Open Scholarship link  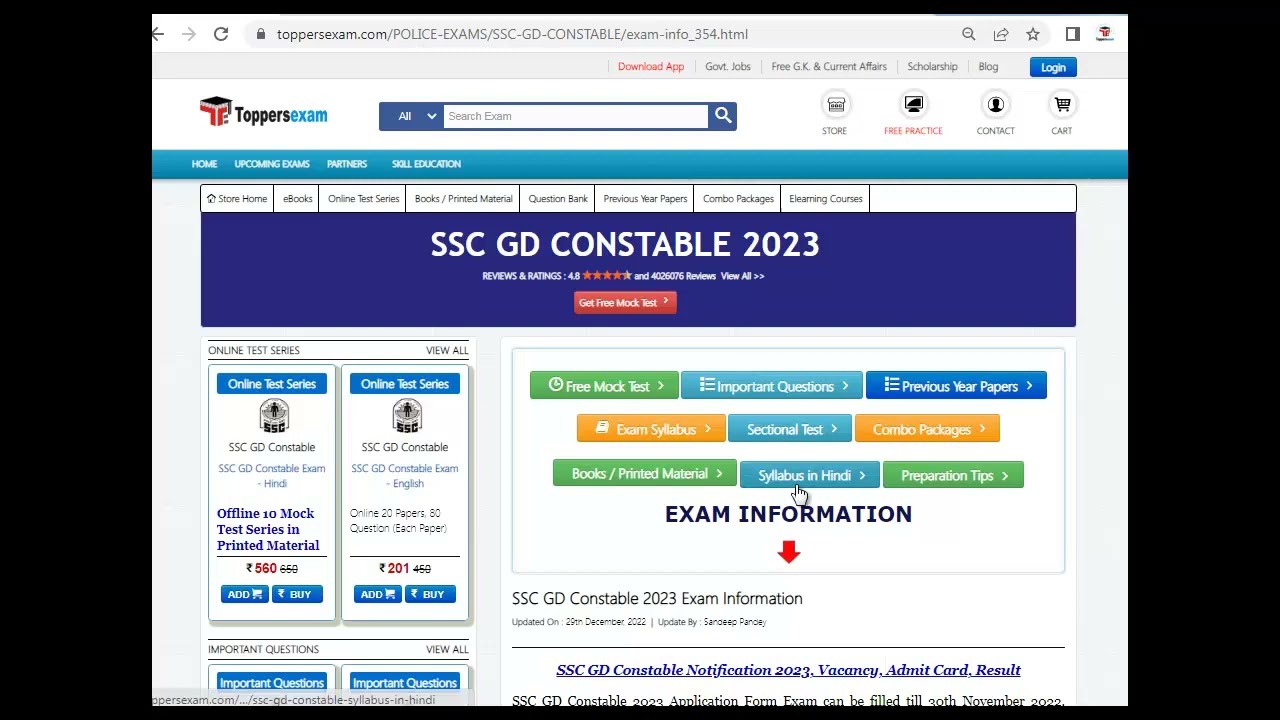pos(932,67)
